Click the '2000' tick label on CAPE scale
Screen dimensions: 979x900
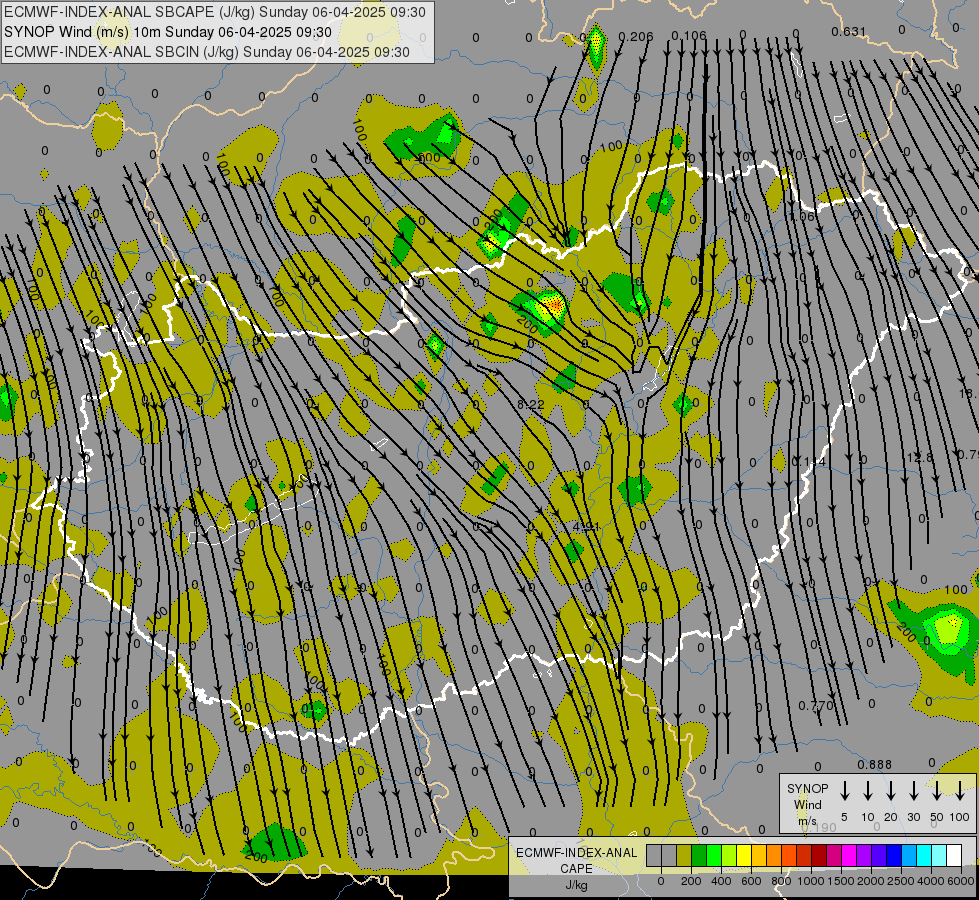click(x=871, y=881)
